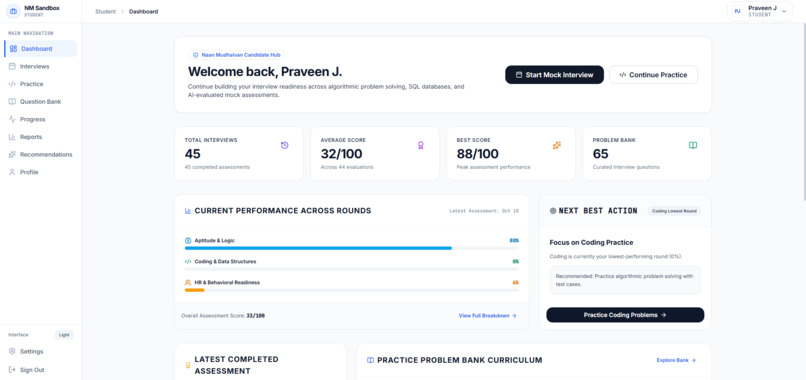Click the orange sparkle icon on Best Score card
The width and height of the screenshot is (806, 380).
coord(557,146)
